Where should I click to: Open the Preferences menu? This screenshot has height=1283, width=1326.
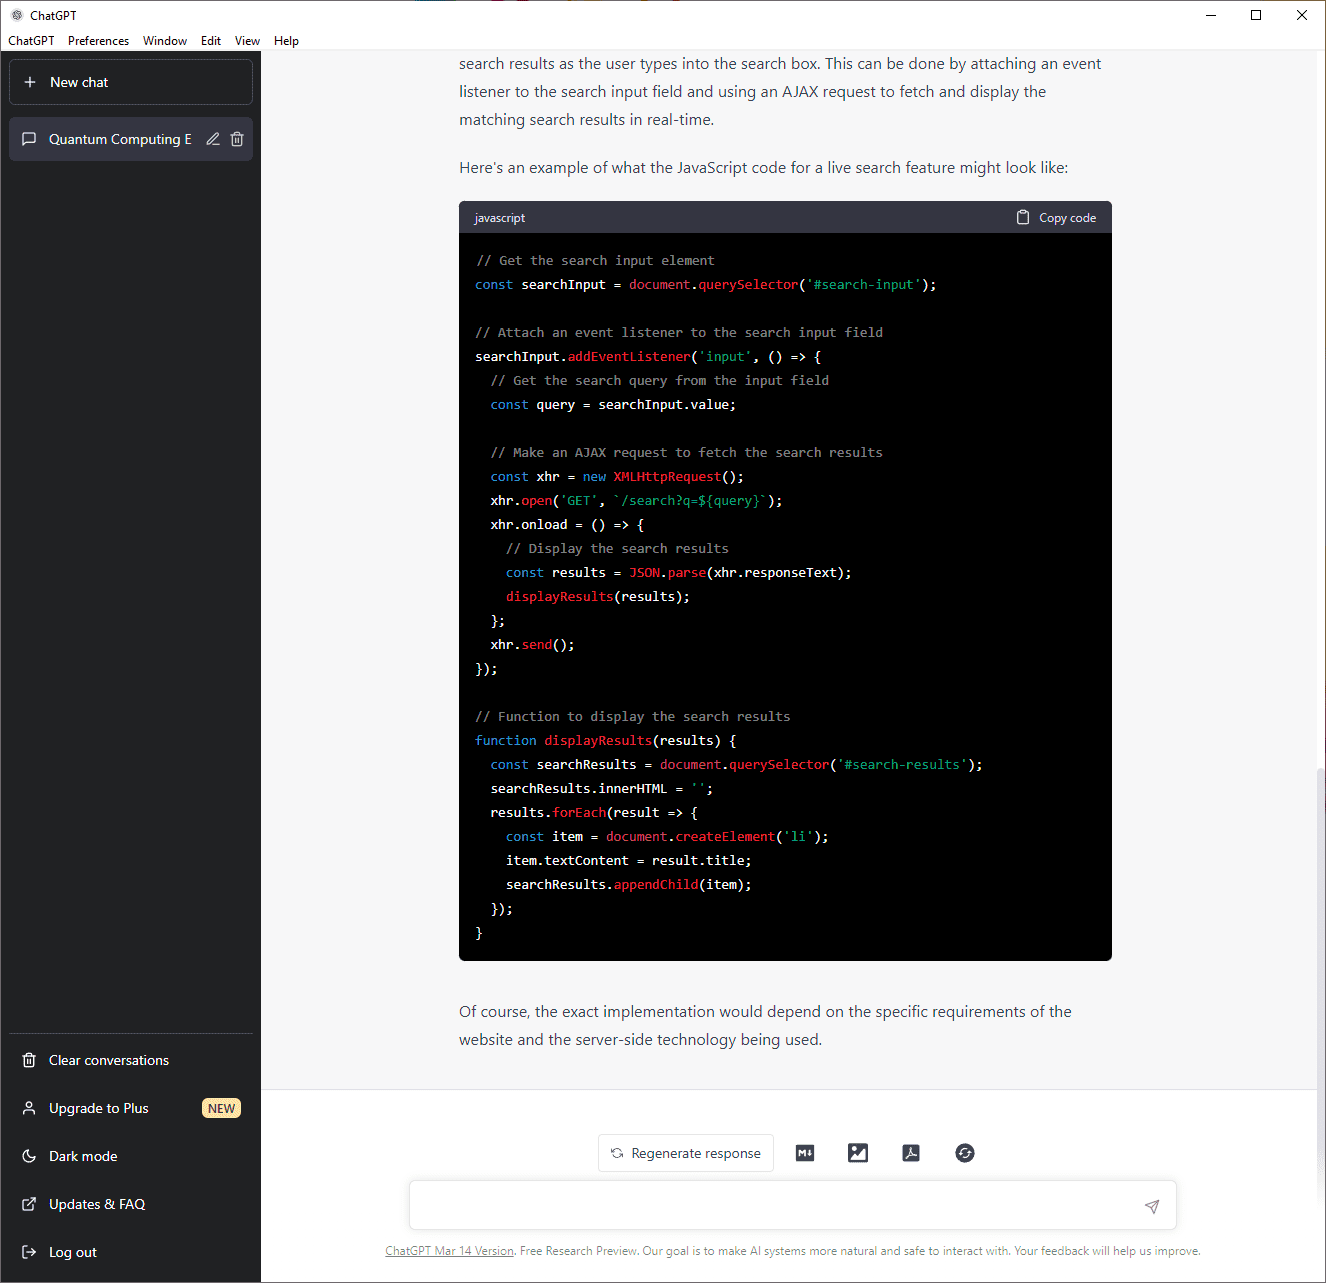pos(98,41)
